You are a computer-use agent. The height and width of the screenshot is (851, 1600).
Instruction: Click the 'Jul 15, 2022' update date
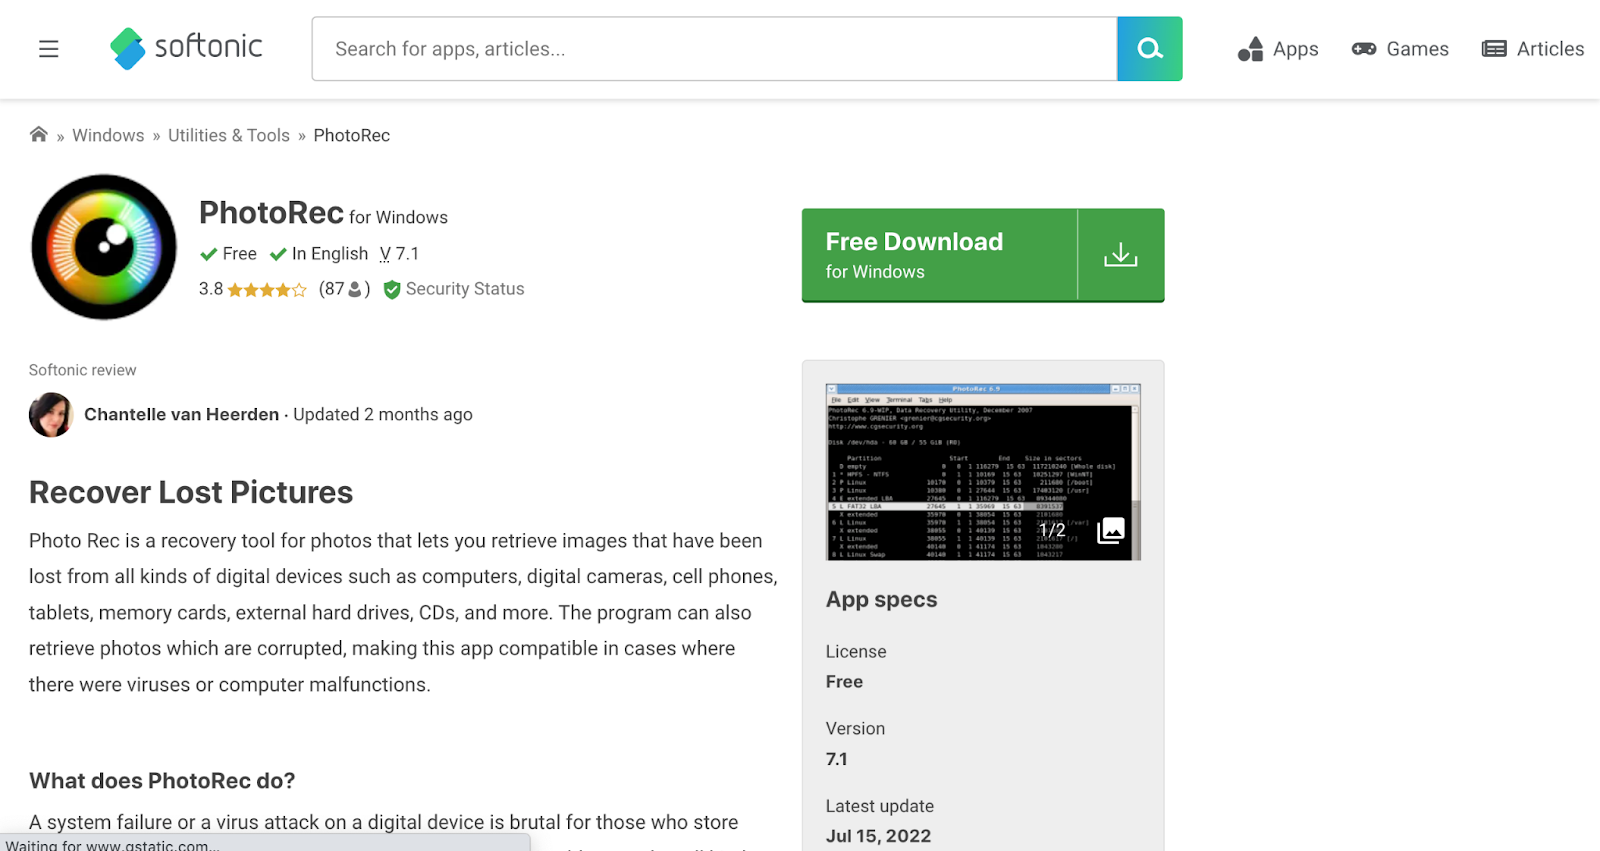tap(879, 837)
